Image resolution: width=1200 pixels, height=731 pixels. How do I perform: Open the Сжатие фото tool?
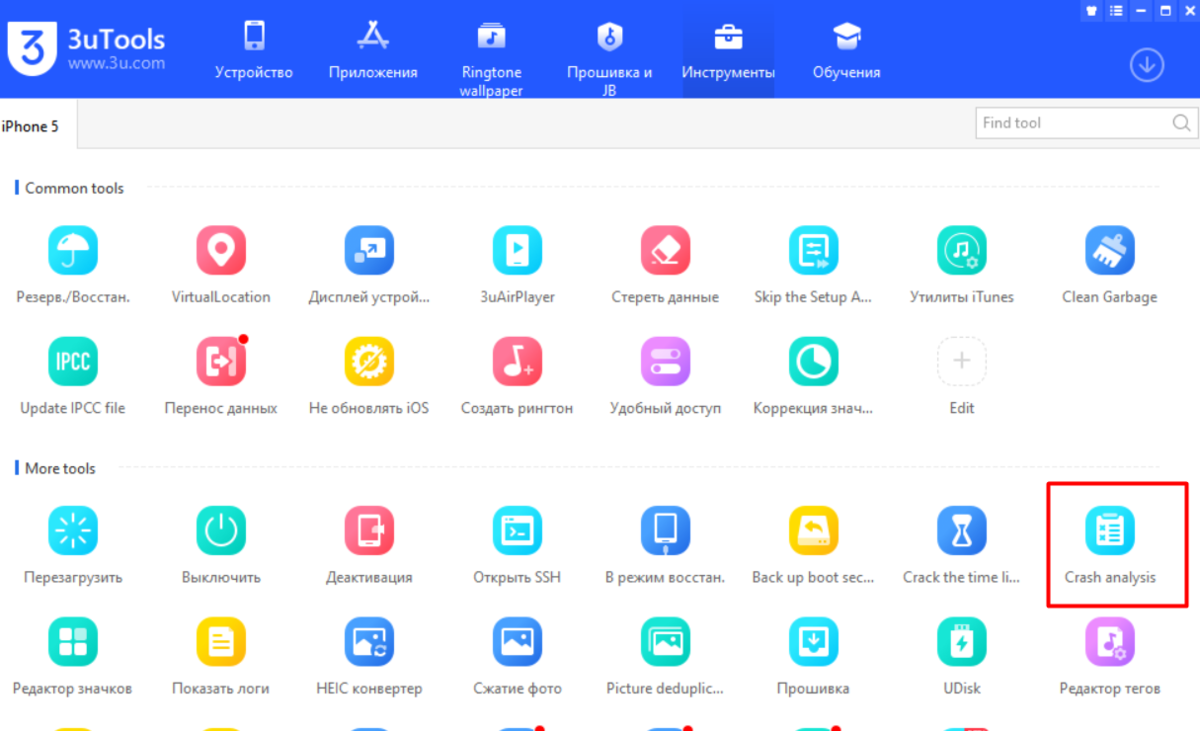click(517, 642)
